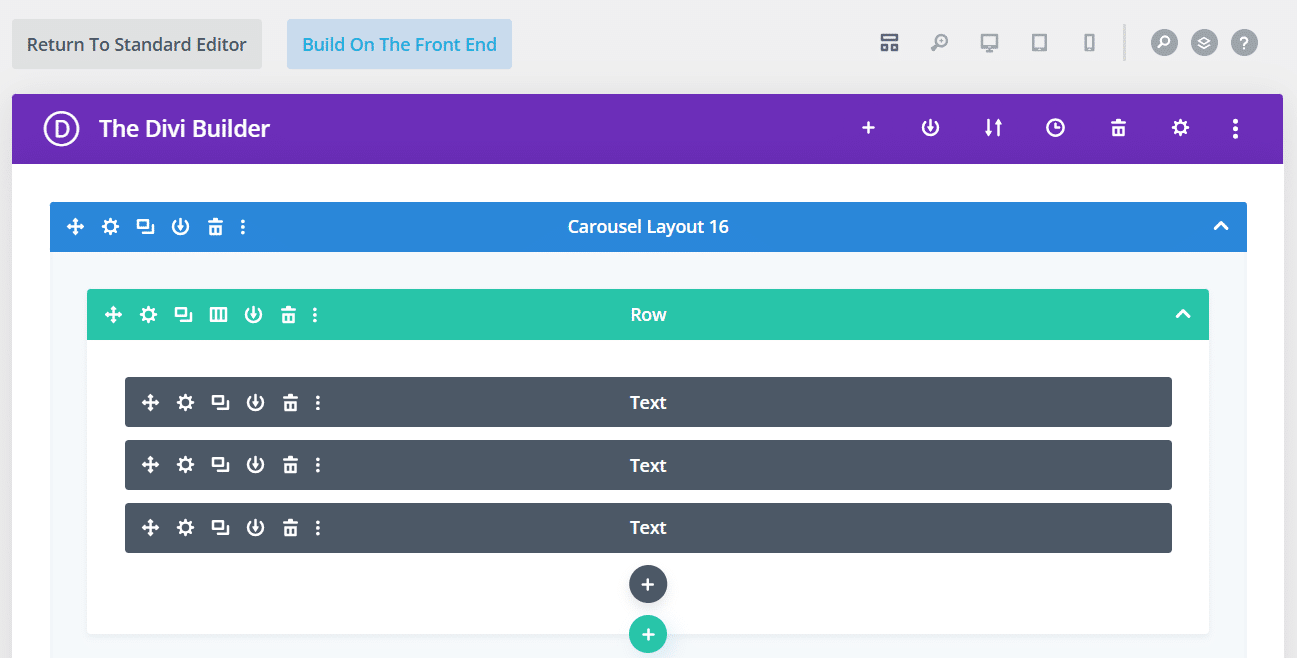
Task: Open the Divi Builder kebab options menu
Action: point(1235,128)
